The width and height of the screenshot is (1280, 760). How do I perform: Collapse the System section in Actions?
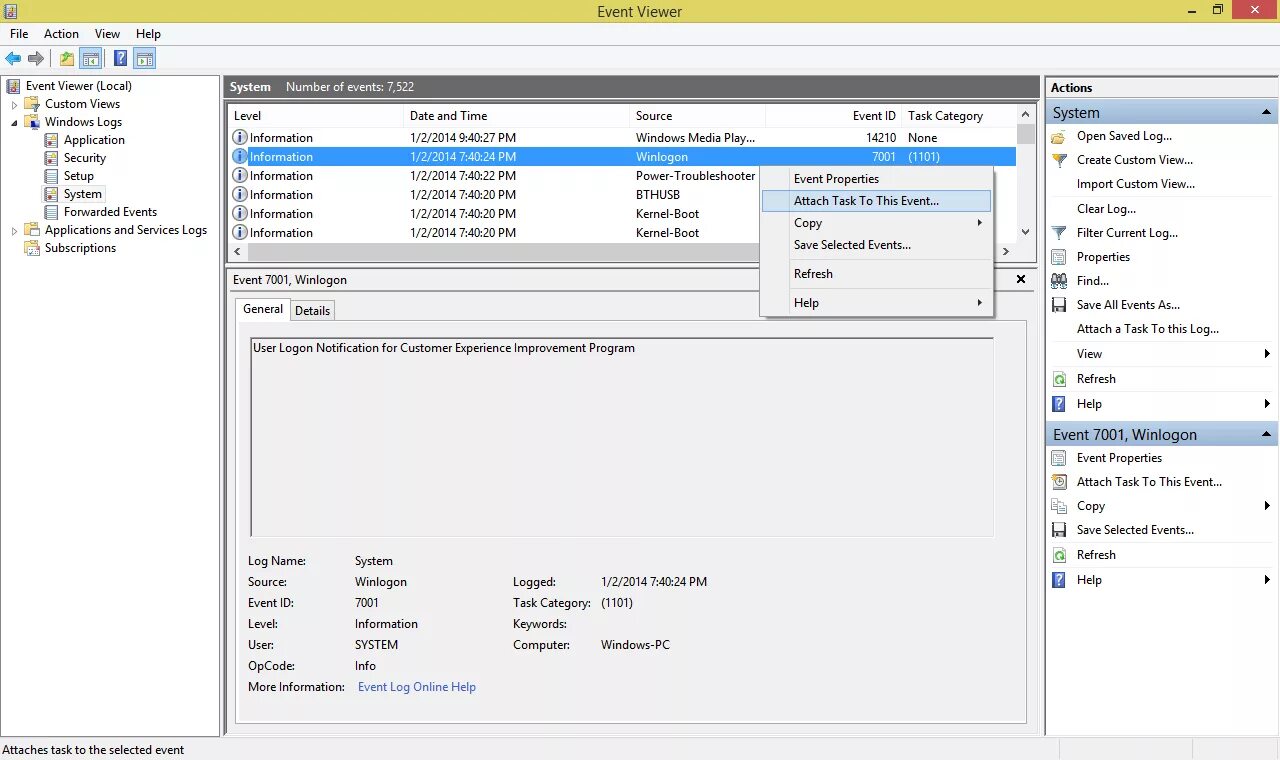point(1266,113)
